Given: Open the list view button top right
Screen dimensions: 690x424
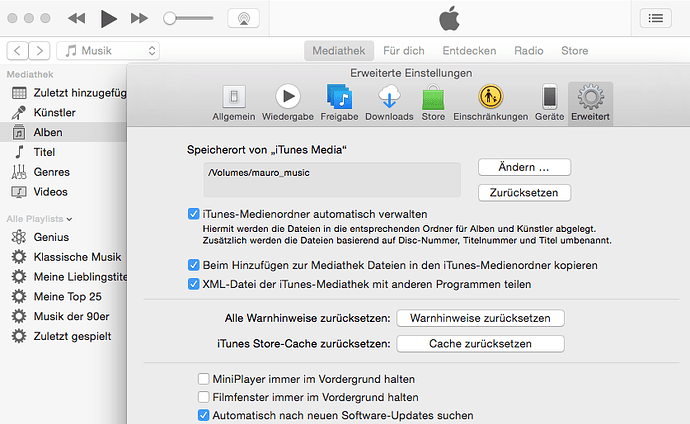Looking at the screenshot, I should (656, 18).
